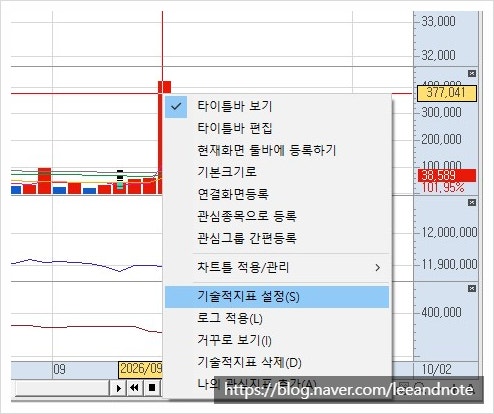Select 타이틀바 편집 from context menu
The width and height of the screenshot is (494, 414).
[x=277, y=128]
